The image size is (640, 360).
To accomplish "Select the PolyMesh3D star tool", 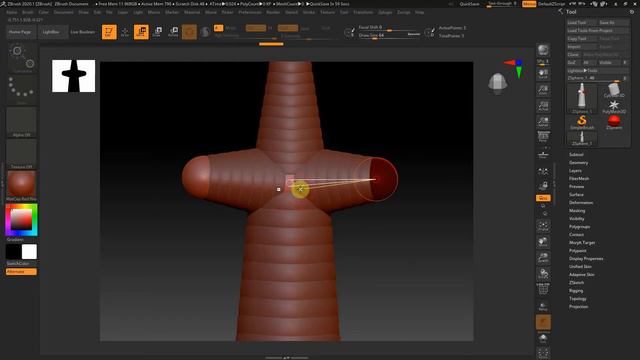I will 614,107.
